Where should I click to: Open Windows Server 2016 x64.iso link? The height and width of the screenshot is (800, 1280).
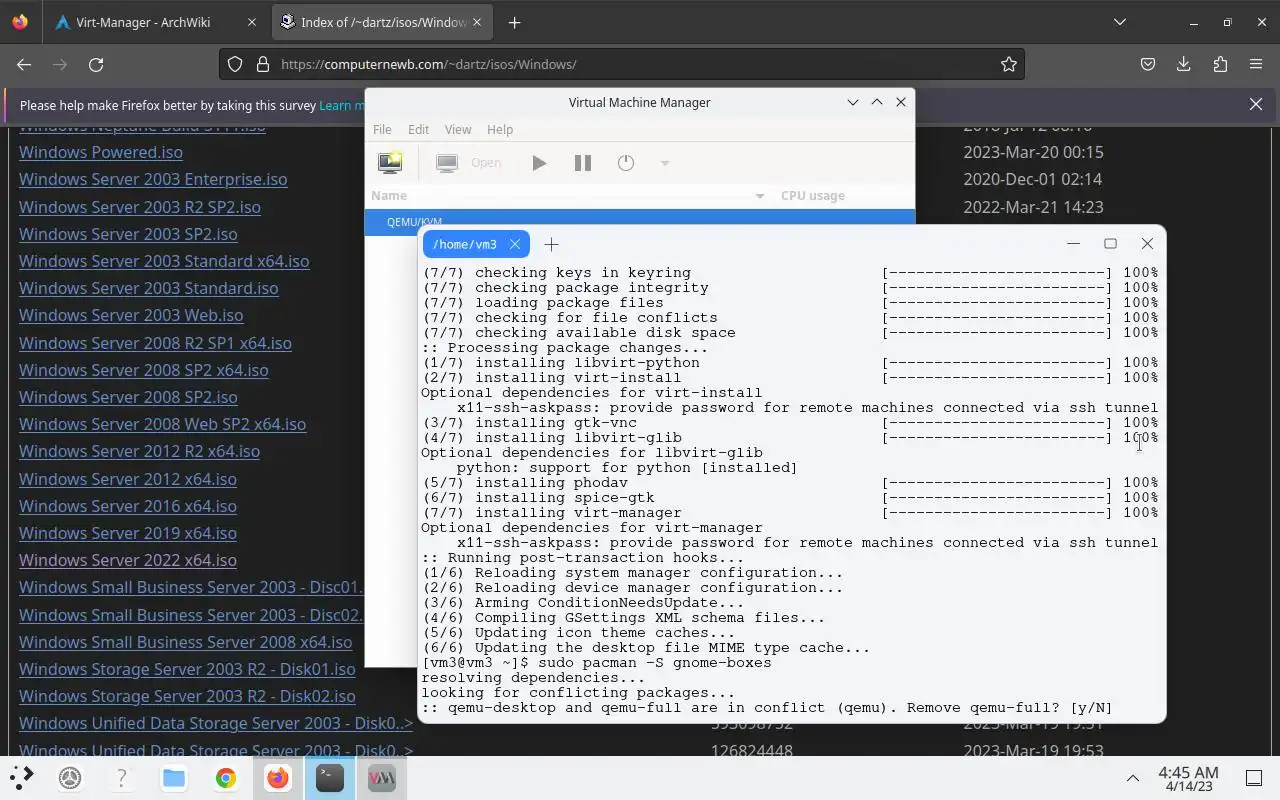coord(128,506)
